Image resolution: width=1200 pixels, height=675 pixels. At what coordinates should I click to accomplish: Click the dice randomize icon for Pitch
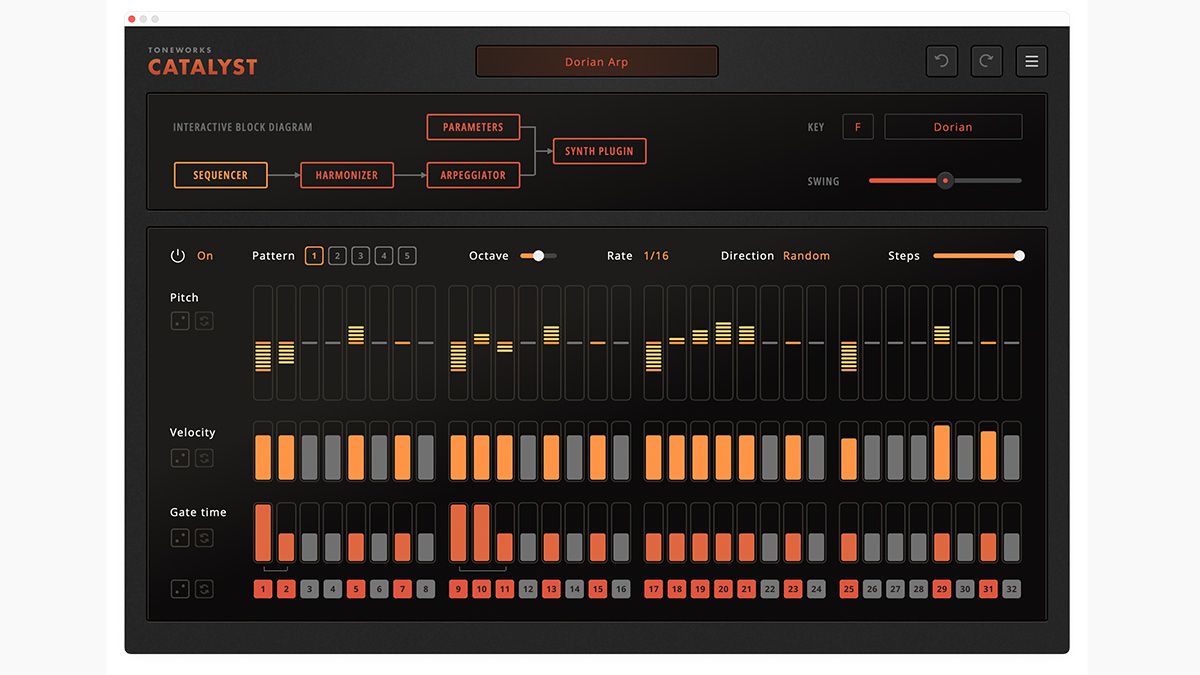180,321
